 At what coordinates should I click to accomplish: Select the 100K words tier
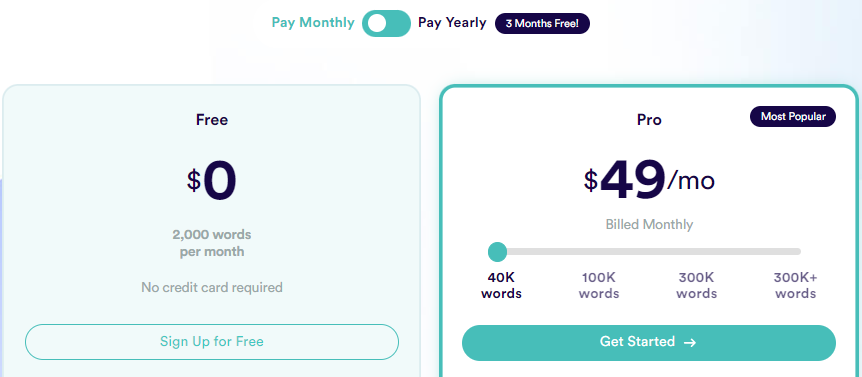[x=599, y=285]
